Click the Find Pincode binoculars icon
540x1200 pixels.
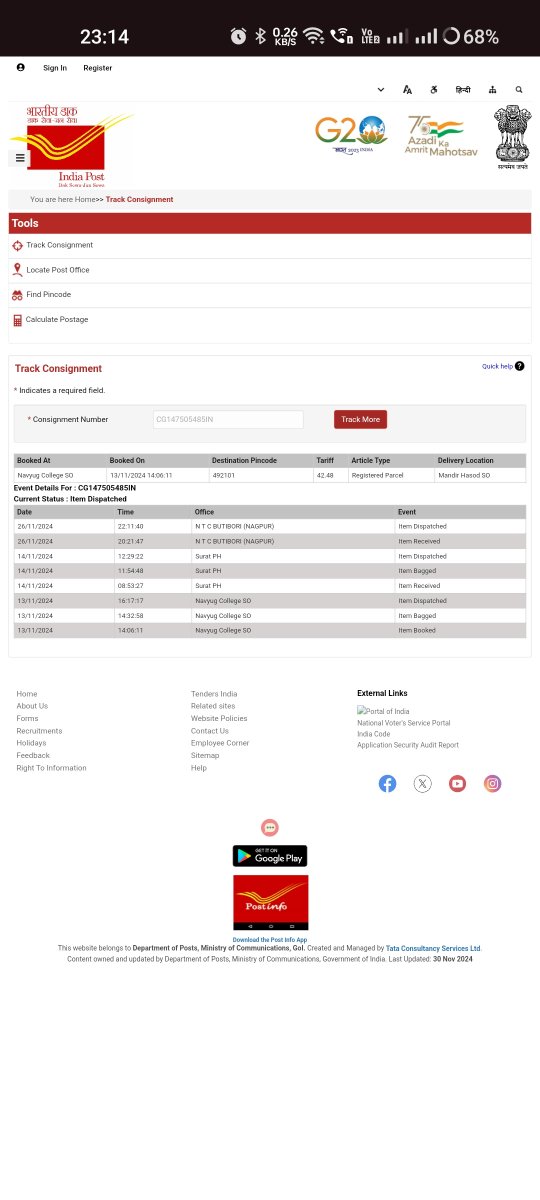(x=17, y=295)
